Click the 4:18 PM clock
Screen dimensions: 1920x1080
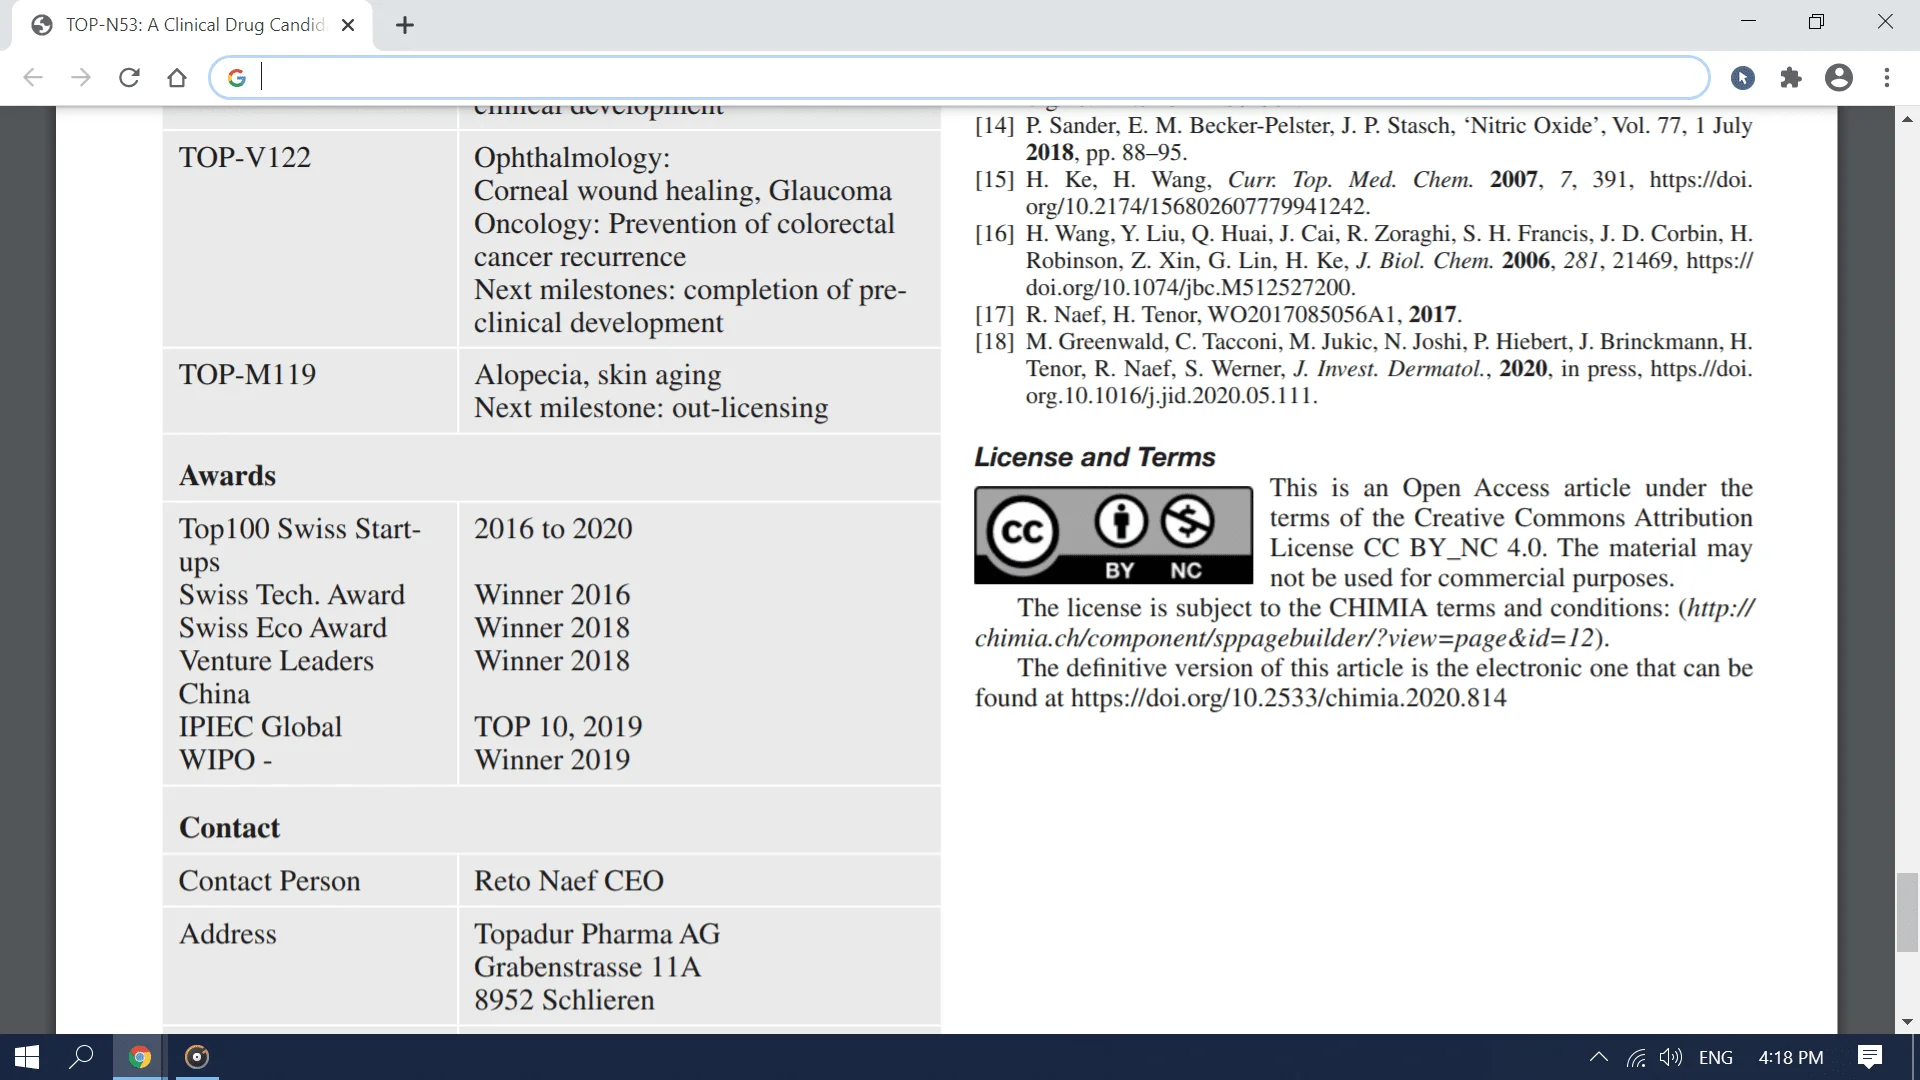click(1791, 1057)
